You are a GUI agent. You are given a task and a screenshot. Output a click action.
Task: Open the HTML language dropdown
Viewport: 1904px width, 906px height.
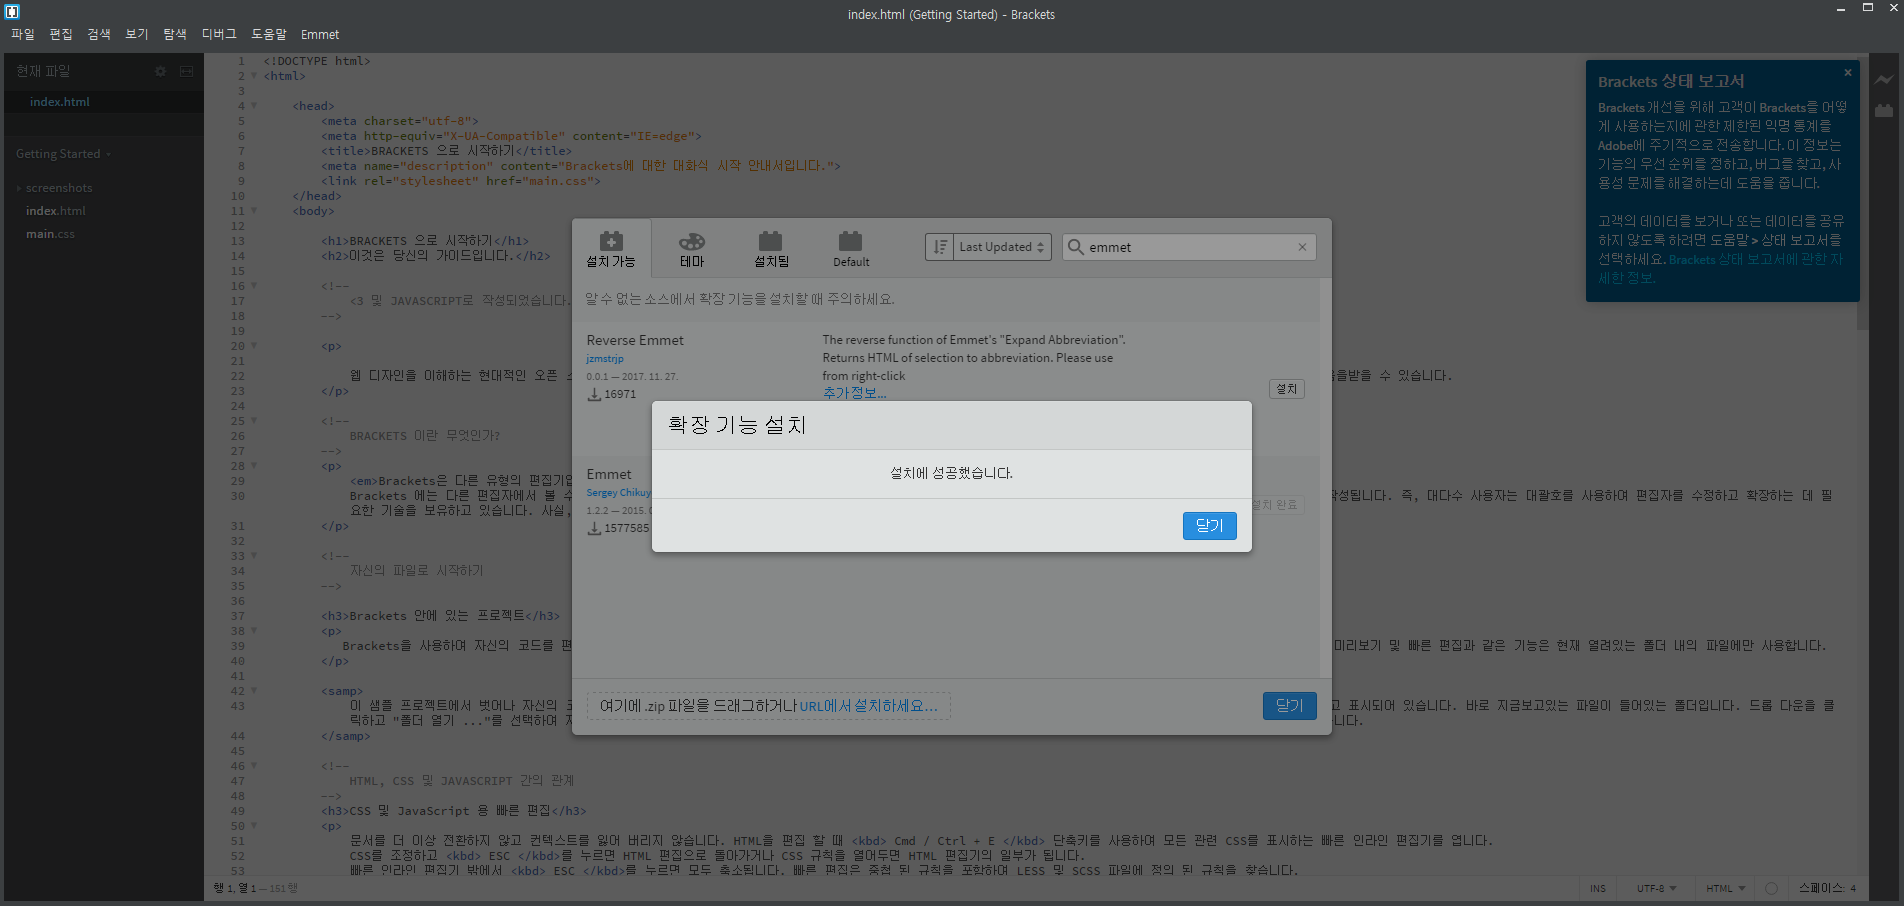click(x=1725, y=888)
